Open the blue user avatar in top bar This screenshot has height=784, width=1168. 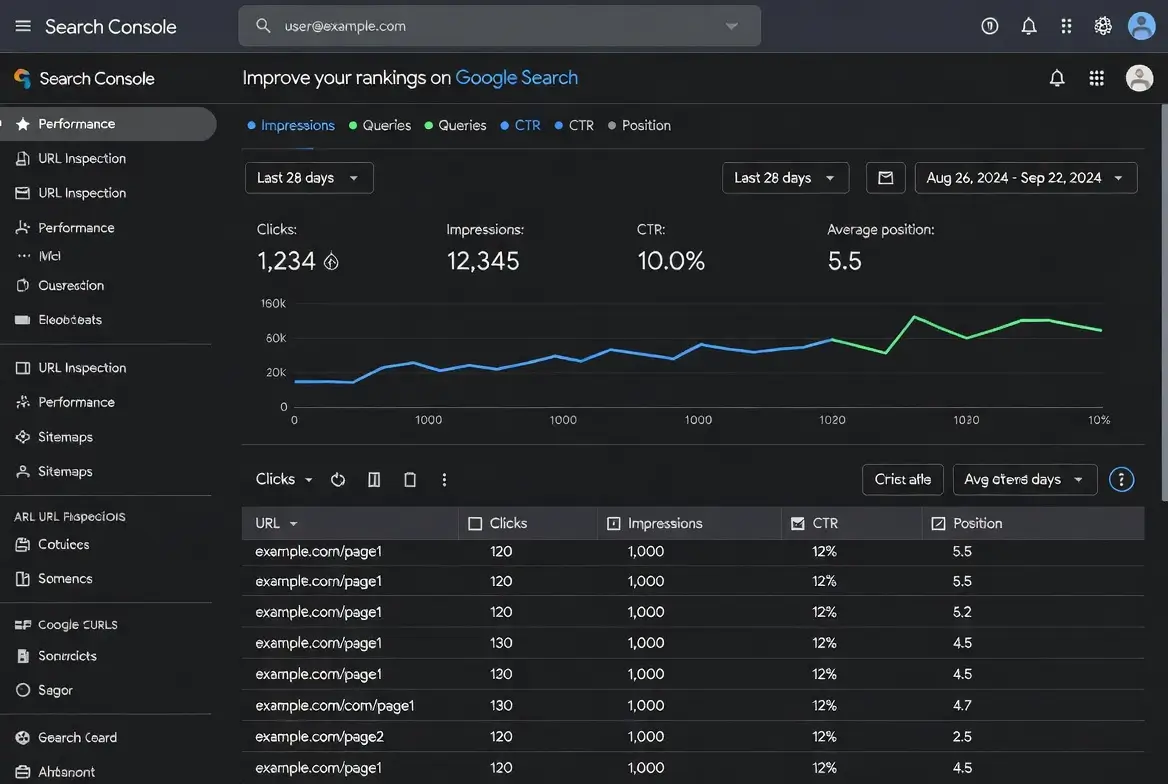tap(1141, 26)
